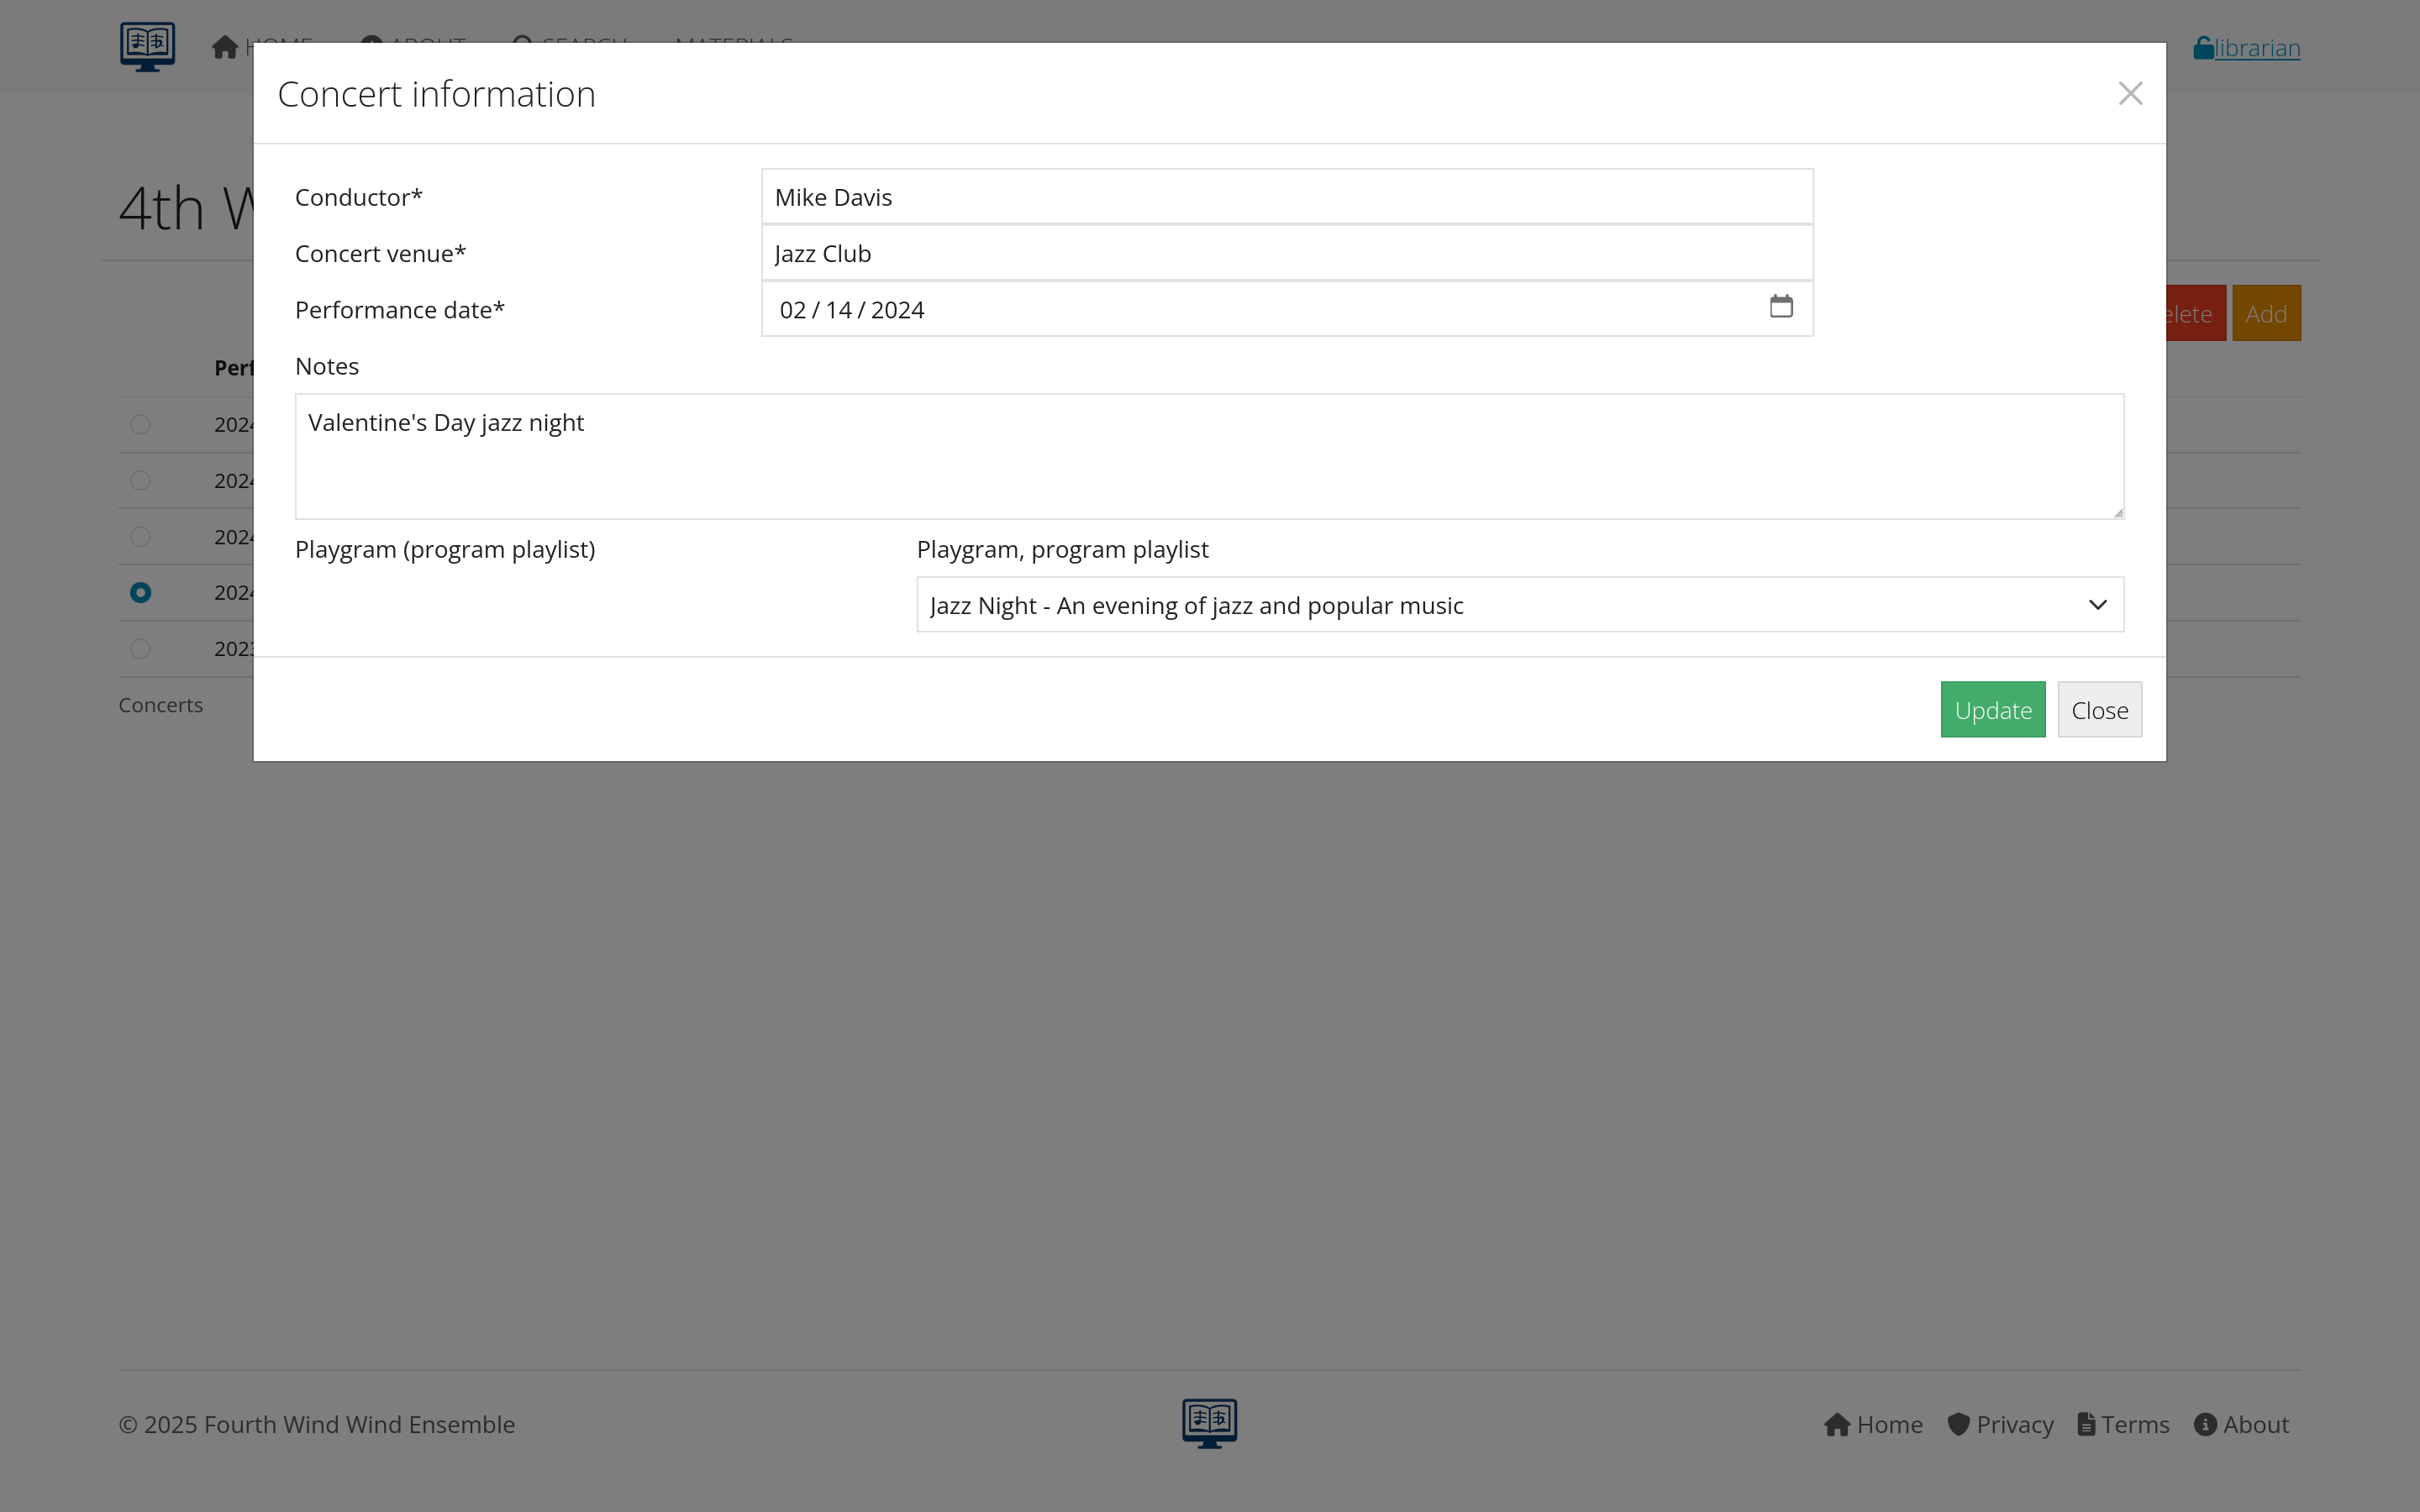Open the calendar picker for Performance date
This screenshot has height=1512, width=2420.
click(1780, 307)
